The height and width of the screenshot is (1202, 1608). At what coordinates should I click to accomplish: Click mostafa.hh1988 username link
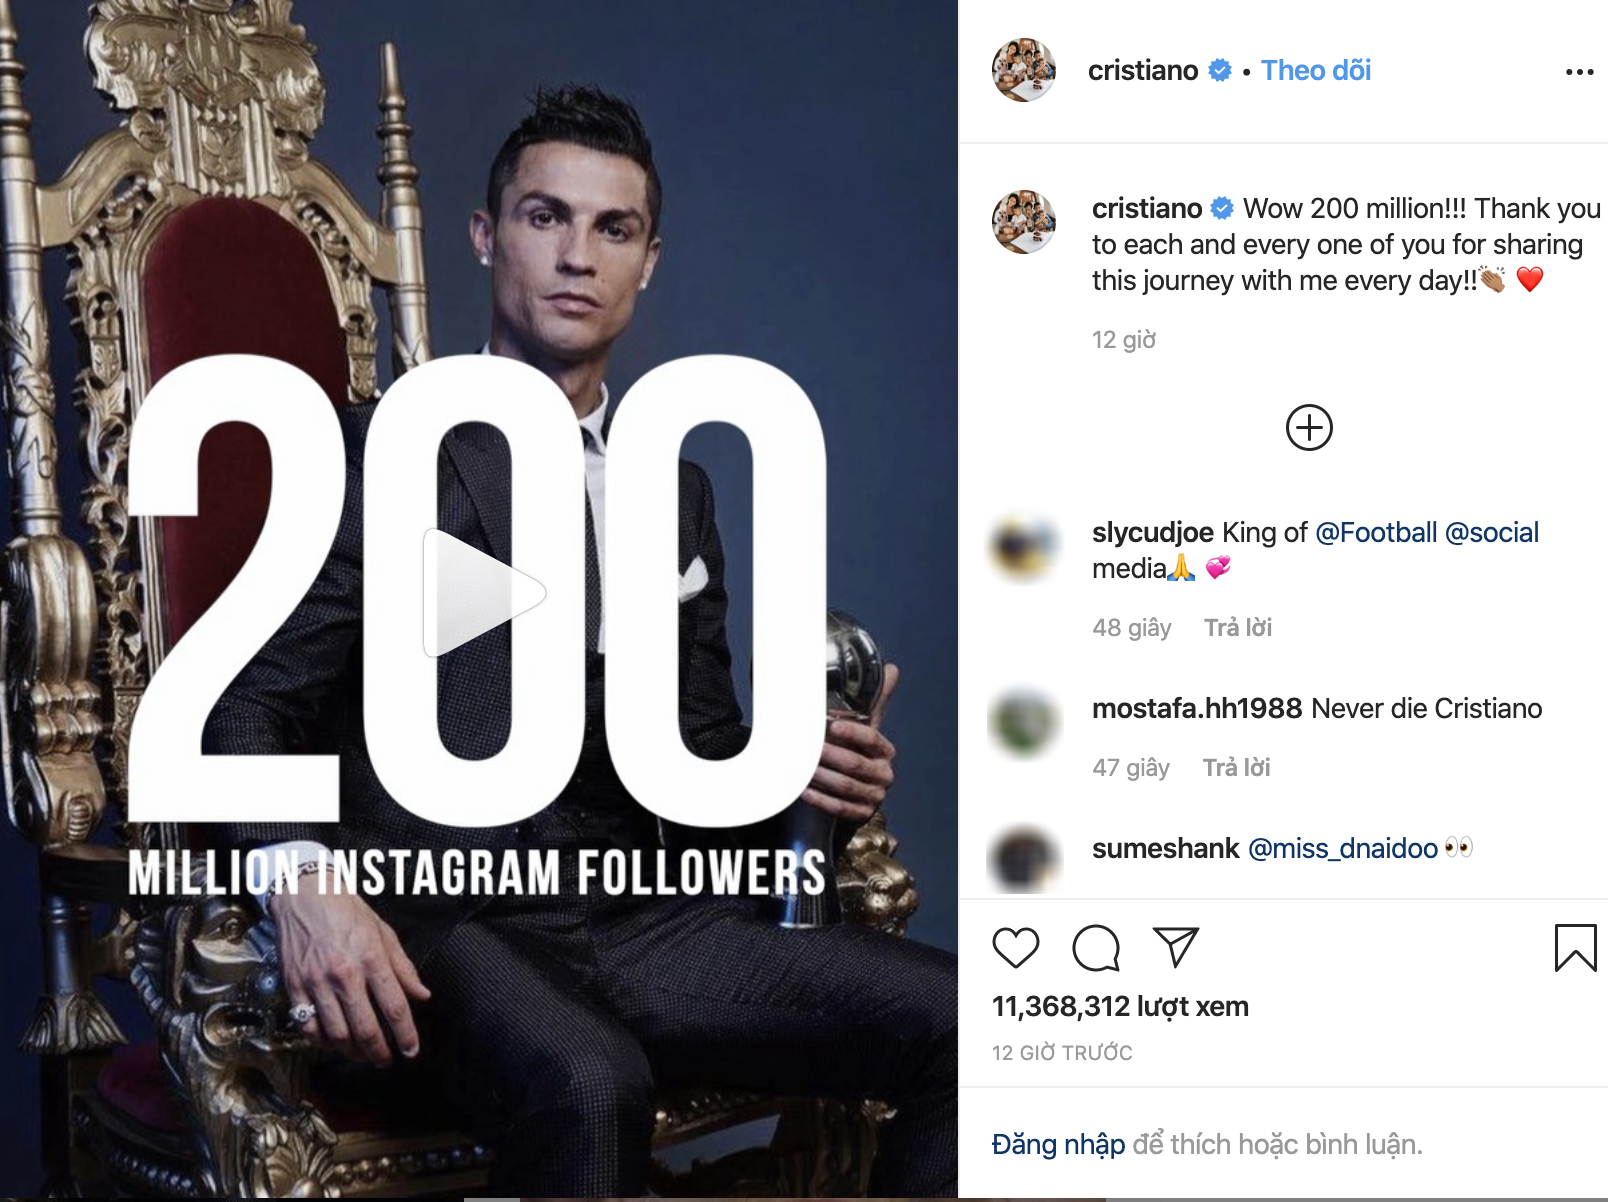[x=1196, y=708]
